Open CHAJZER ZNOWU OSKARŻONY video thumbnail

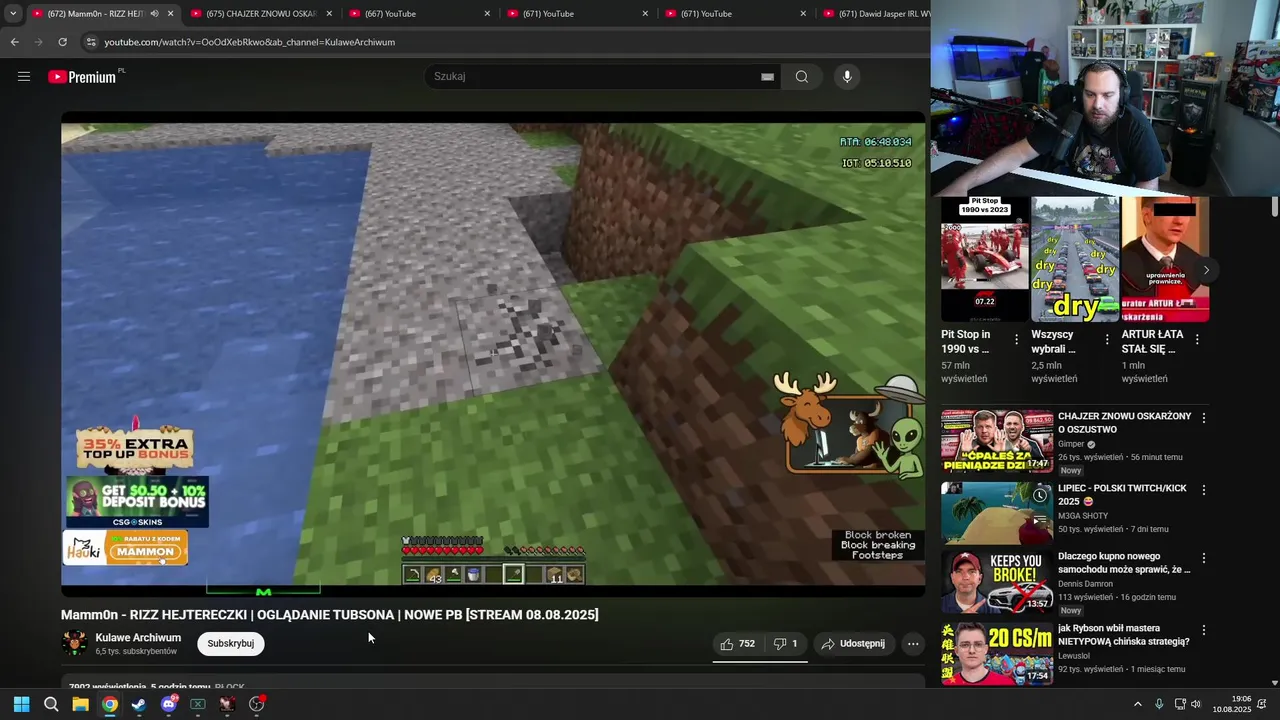(x=996, y=441)
